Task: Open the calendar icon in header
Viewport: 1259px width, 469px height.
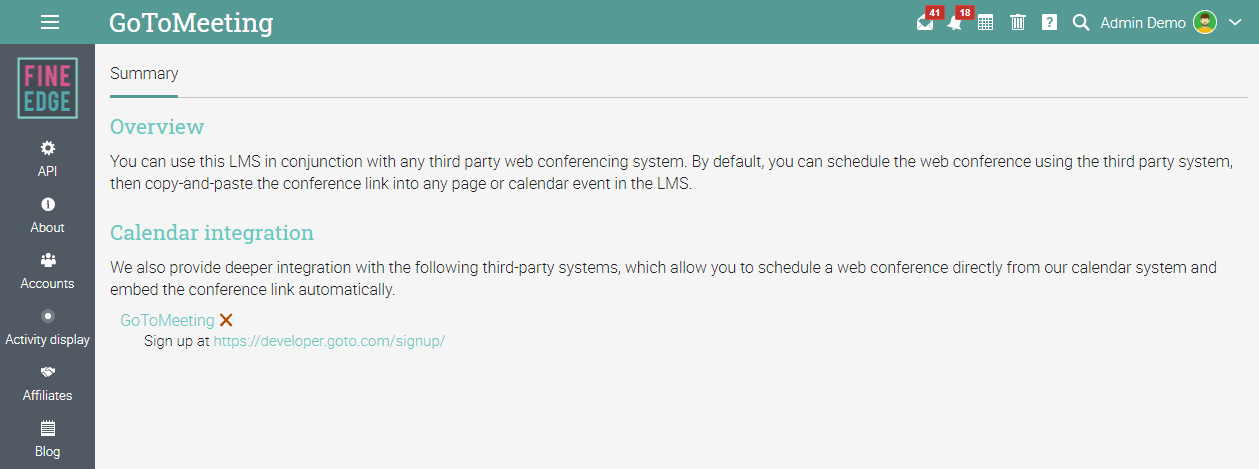Action: (x=985, y=23)
